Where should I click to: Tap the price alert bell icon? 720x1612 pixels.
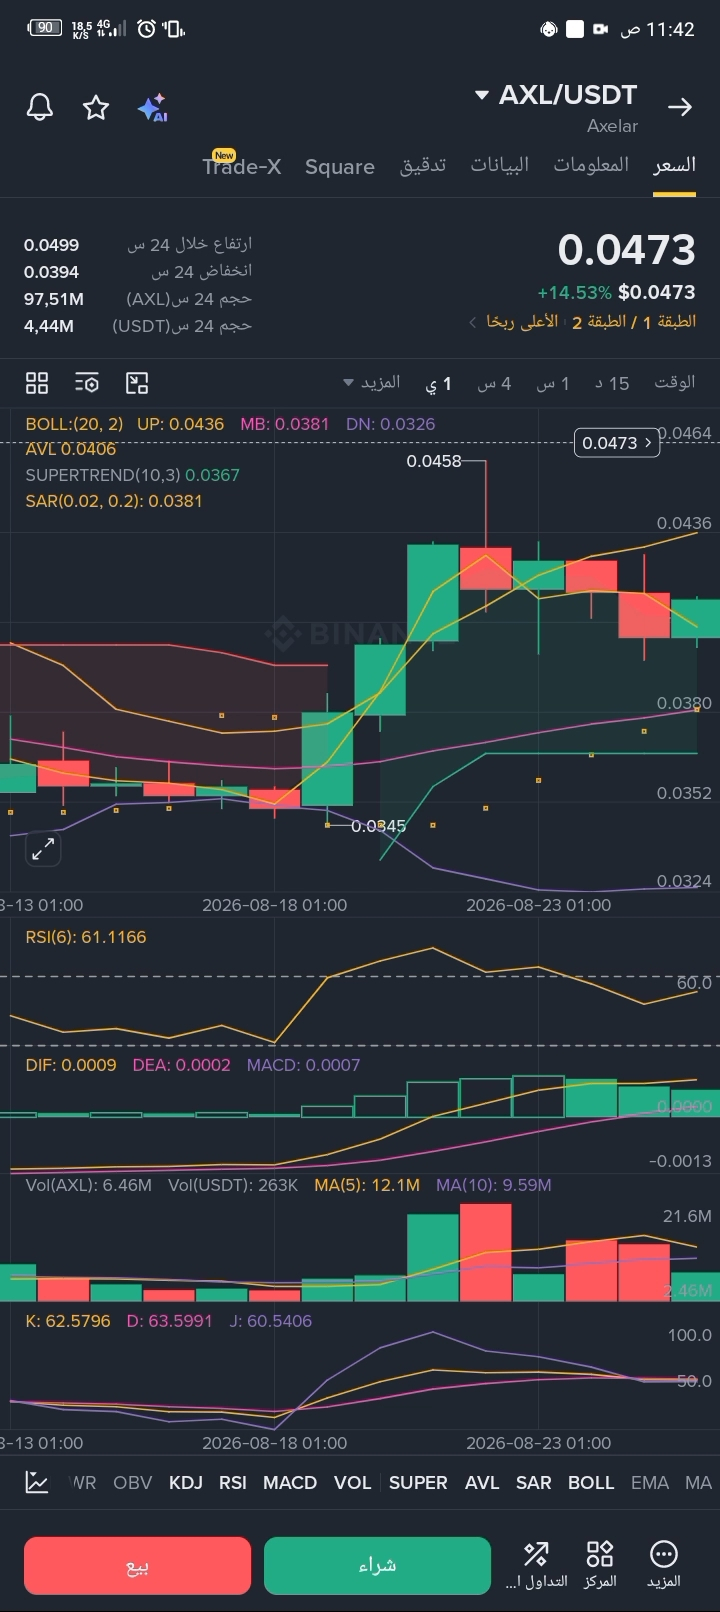[40, 107]
